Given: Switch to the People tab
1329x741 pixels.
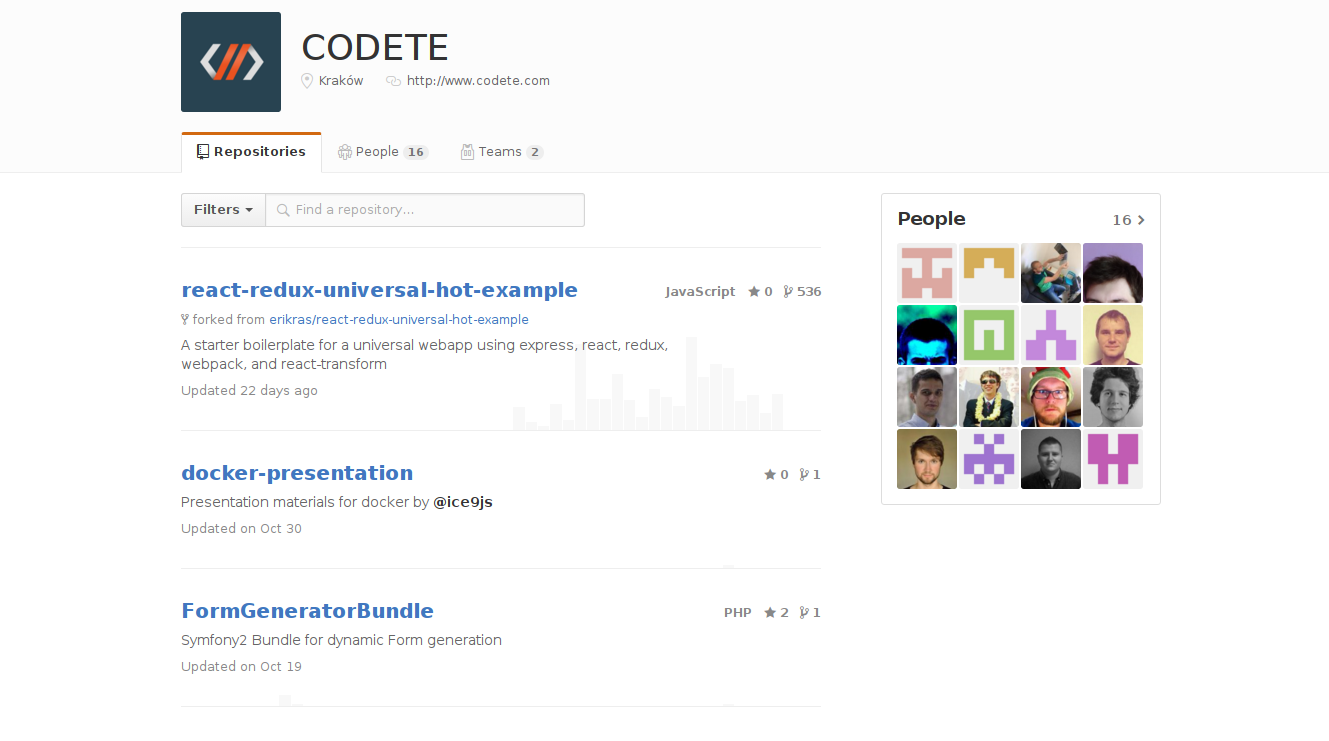Looking at the screenshot, I should coord(382,152).
